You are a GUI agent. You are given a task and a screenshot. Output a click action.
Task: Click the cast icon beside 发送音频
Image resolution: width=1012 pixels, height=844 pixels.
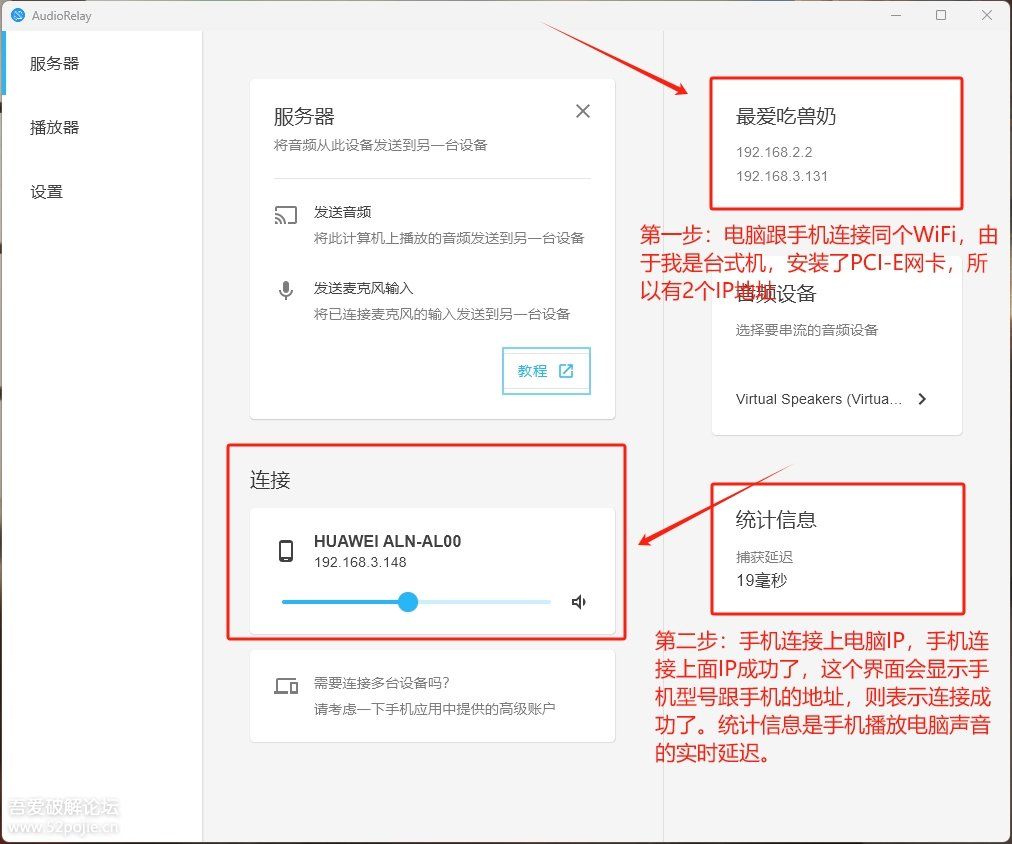[x=286, y=215]
